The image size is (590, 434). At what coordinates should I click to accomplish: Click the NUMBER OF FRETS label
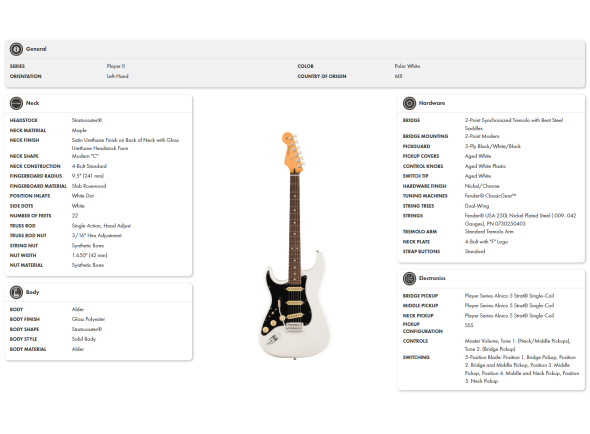coord(30,216)
